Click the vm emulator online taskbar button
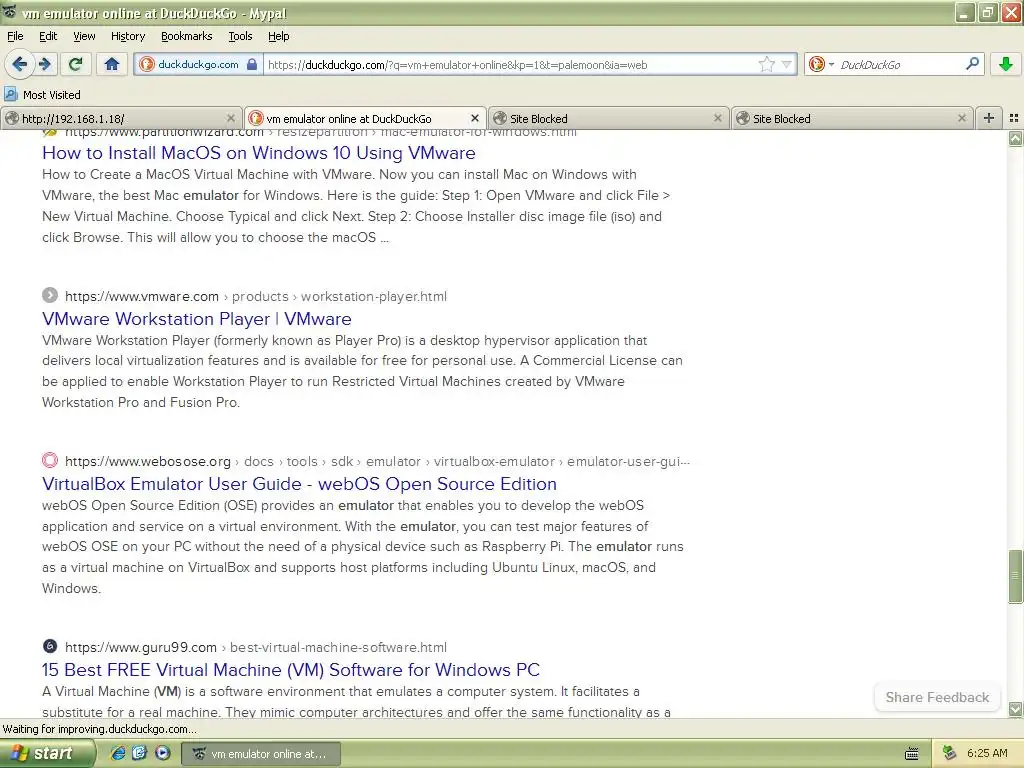The height and width of the screenshot is (768, 1024). tap(261, 754)
